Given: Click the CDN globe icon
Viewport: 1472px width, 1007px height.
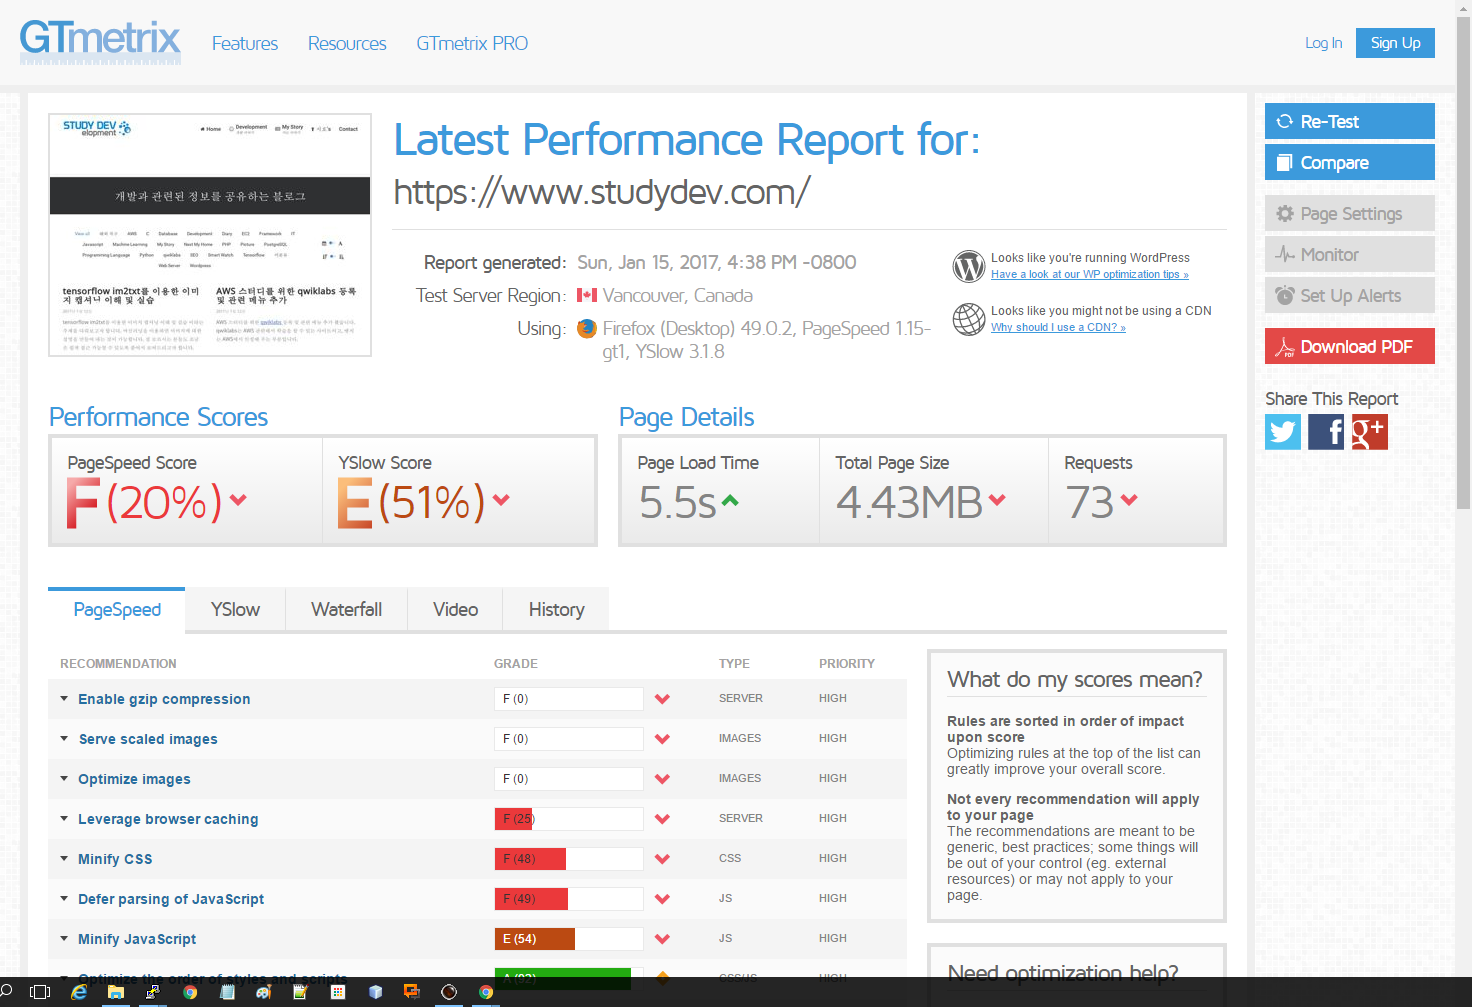Looking at the screenshot, I should pos(968,319).
